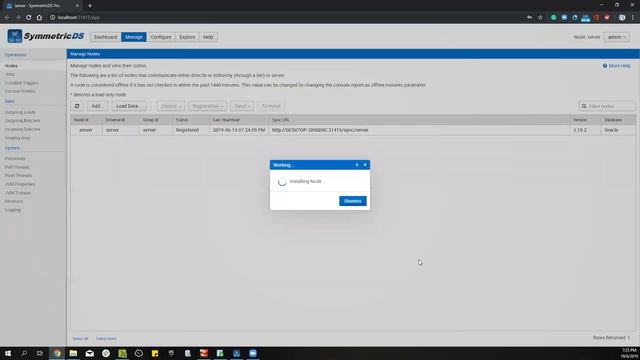Viewport: 640px width, 360px height.
Task: Open the Send dropdown button
Action: coord(242,106)
